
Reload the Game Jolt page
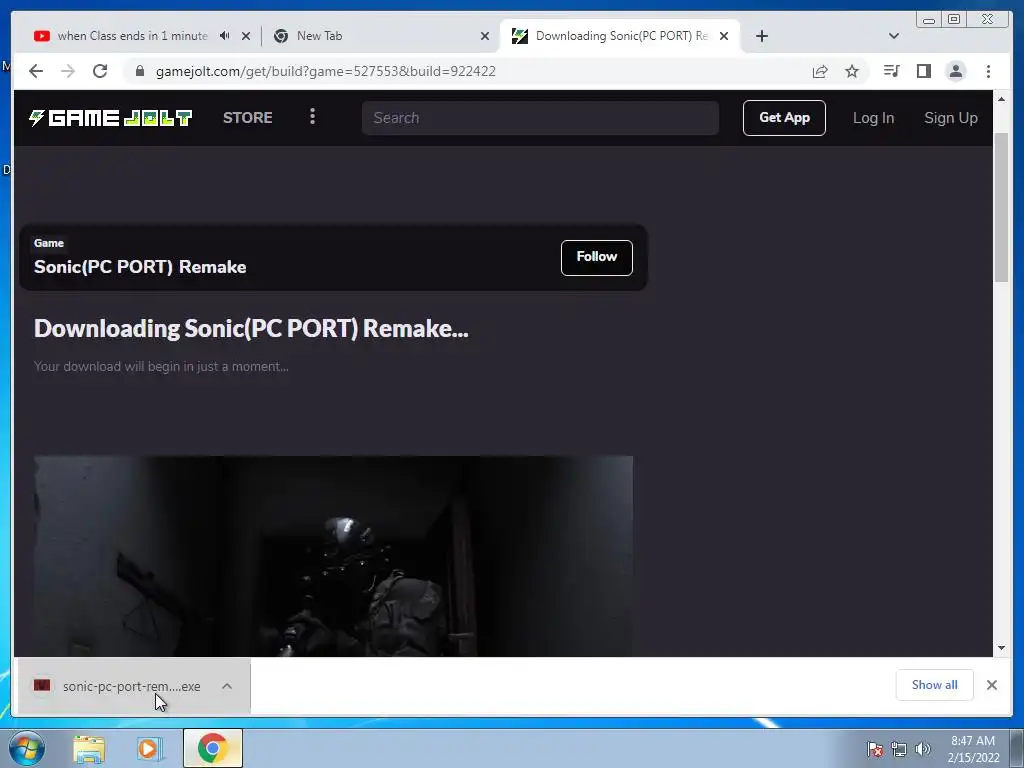click(x=100, y=71)
